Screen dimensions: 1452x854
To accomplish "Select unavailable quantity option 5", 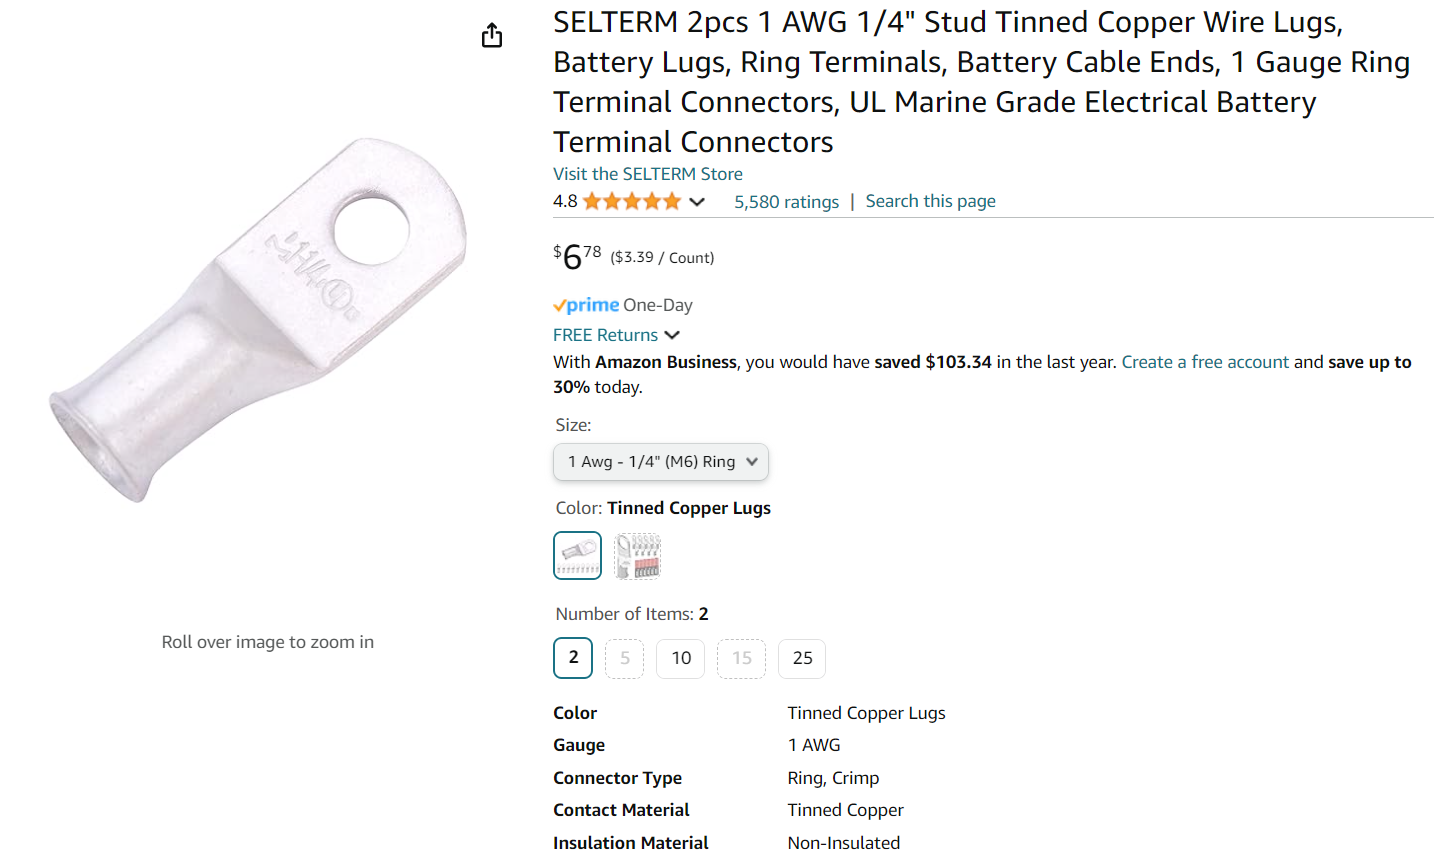I will tap(625, 658).
